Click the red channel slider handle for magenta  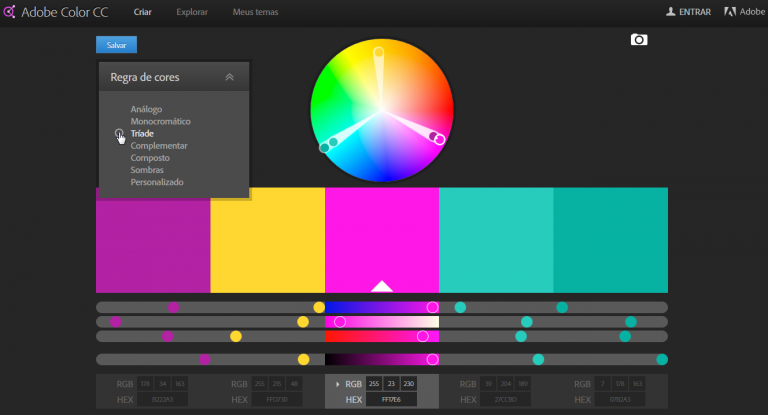pyautogui.click(x=432, y=307)
